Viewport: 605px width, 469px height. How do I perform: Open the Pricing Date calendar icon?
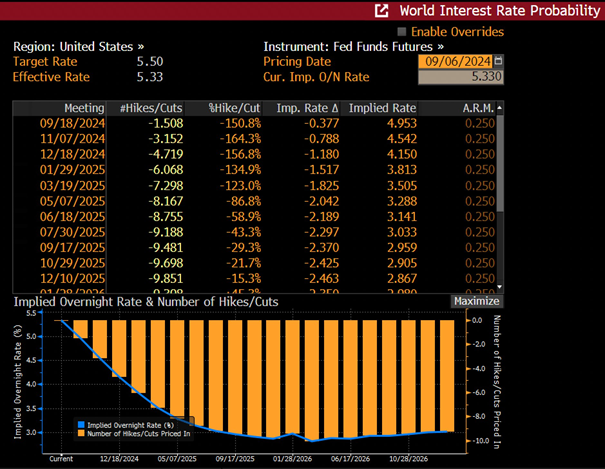(x=499, y=61)
